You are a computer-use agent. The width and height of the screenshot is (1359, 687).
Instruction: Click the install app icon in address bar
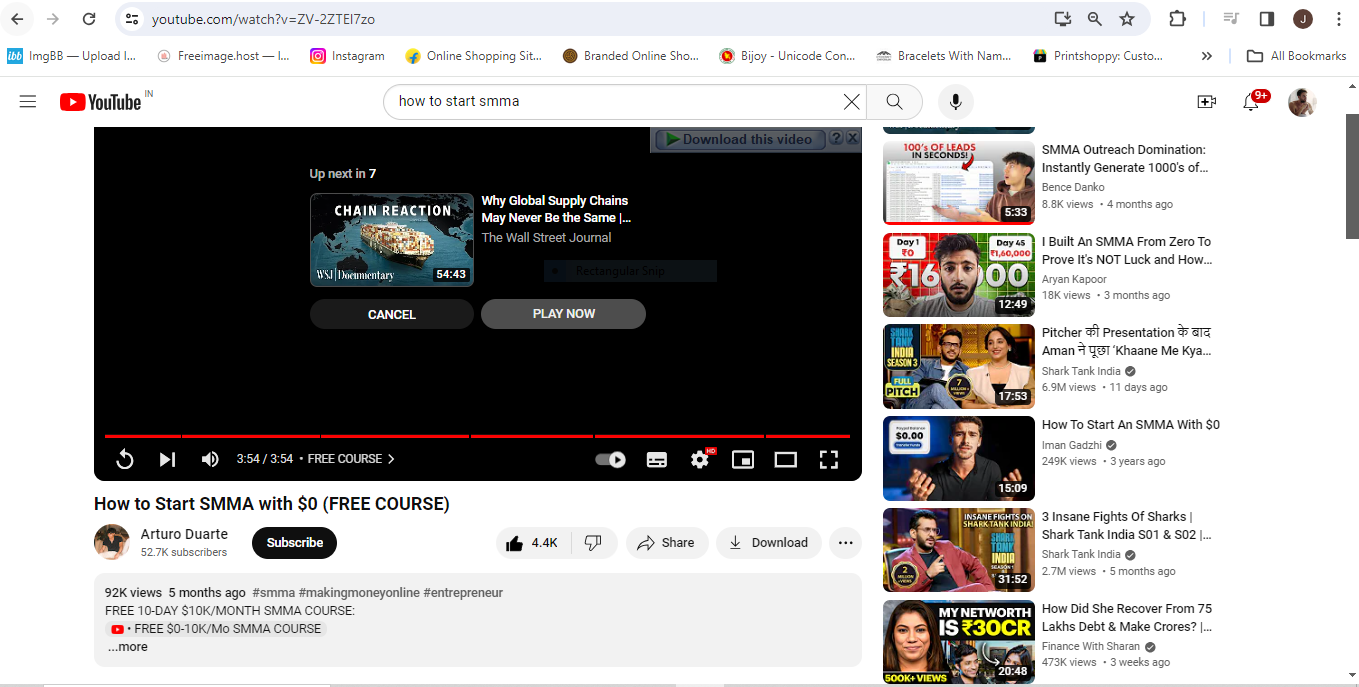[1062, 19]
